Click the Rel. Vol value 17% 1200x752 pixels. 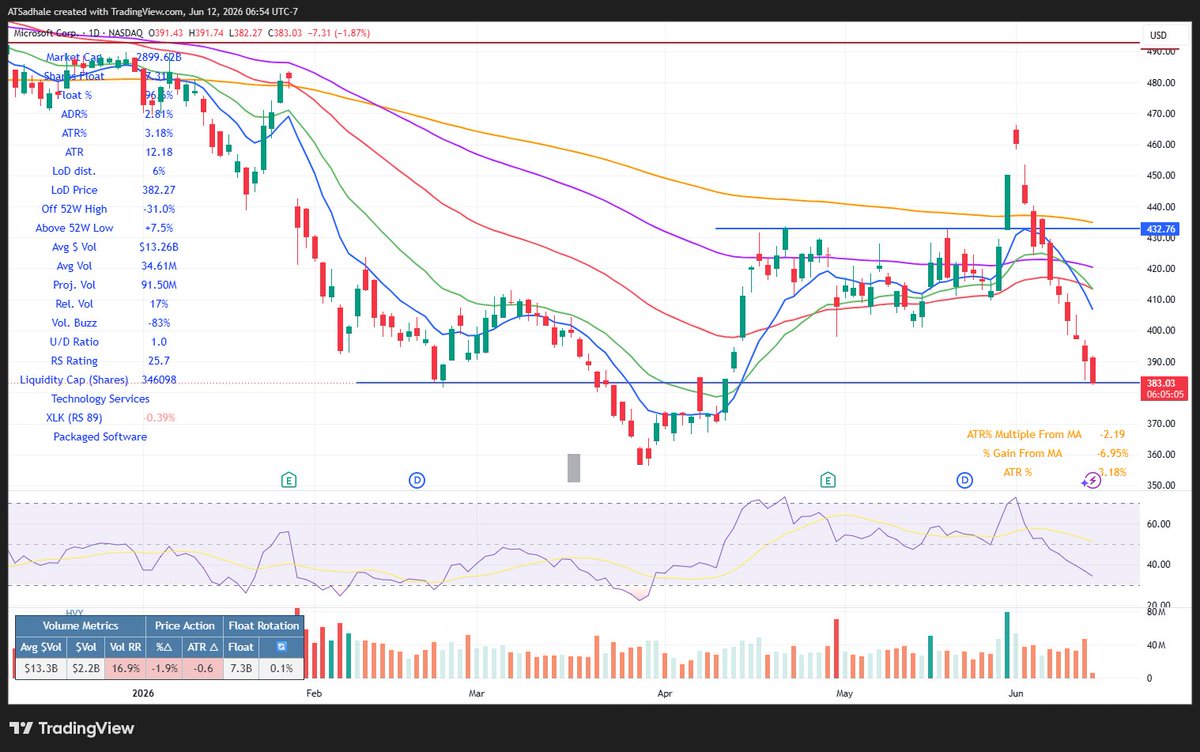159,304
